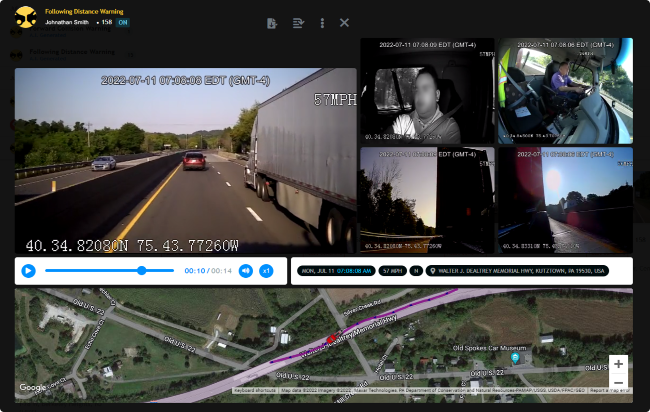Open the document download icon

pos(272,23)
